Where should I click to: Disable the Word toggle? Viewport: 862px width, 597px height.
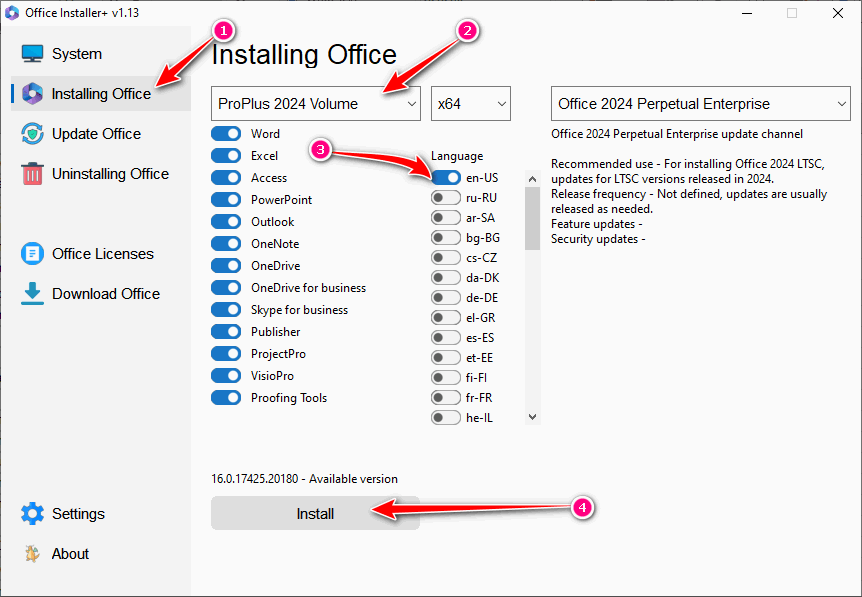pyautogui.click(x=226, y=134)
